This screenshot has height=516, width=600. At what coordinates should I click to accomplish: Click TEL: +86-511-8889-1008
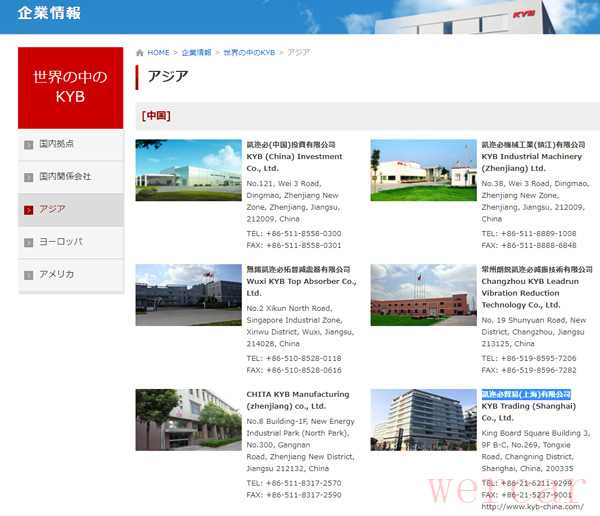tap(529, 234)
